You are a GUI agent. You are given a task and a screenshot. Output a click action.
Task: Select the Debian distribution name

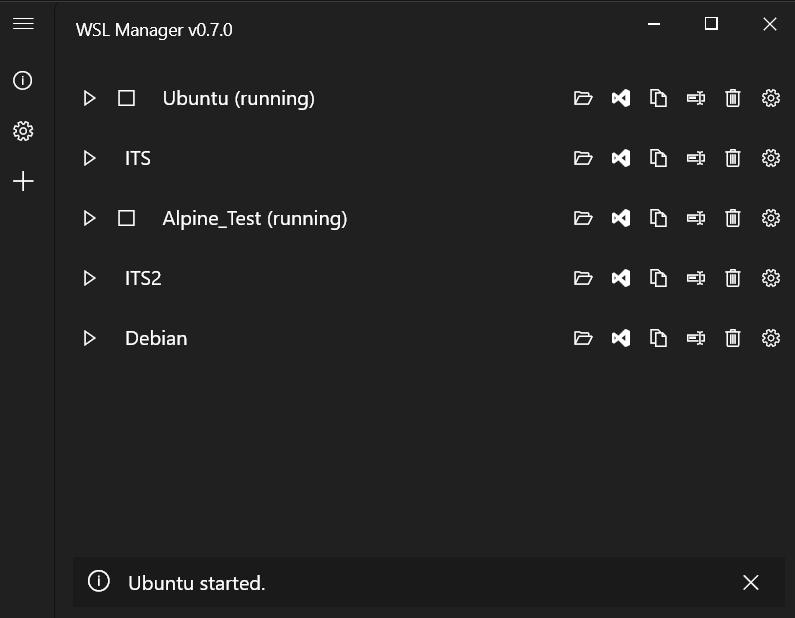pos(156,338)
